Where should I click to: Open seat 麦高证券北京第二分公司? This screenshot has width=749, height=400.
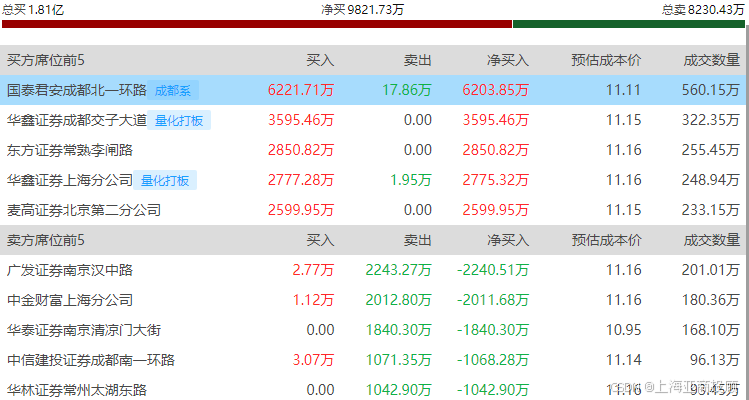[84, 210]
